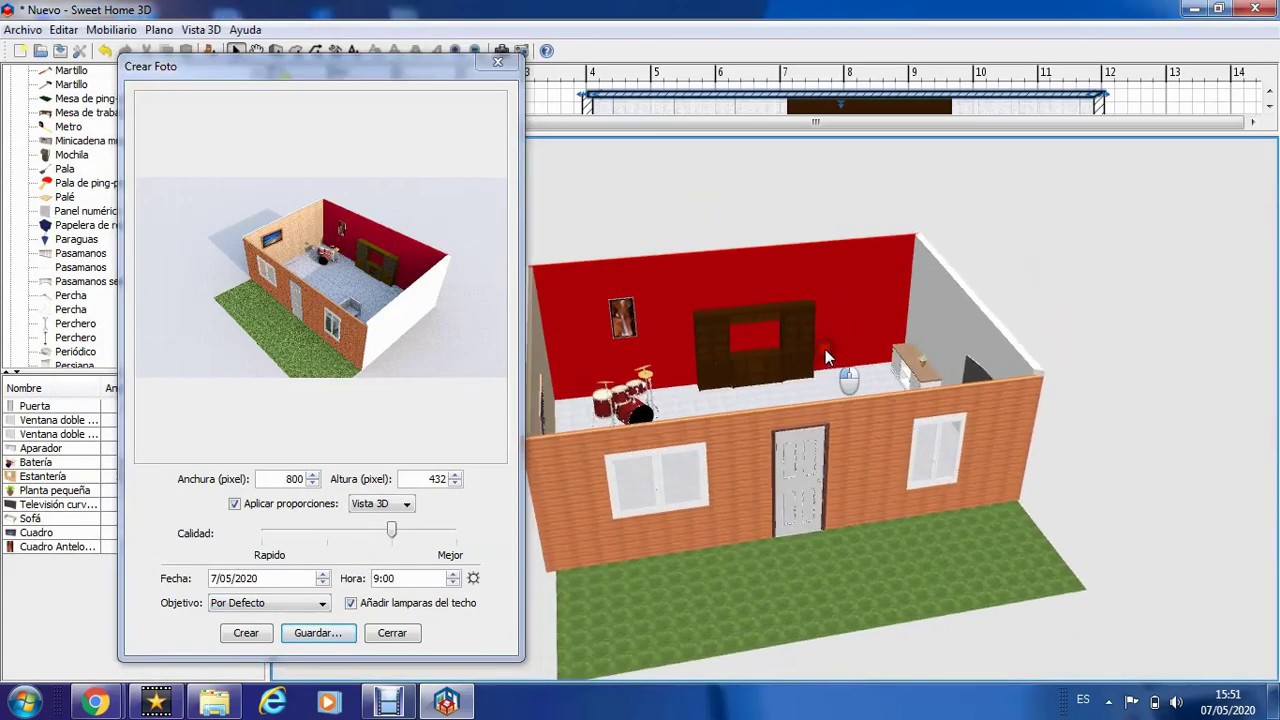This screenshot has height=720, width=1280.
Task: Open the Plano menu
Action: (159, 30)
